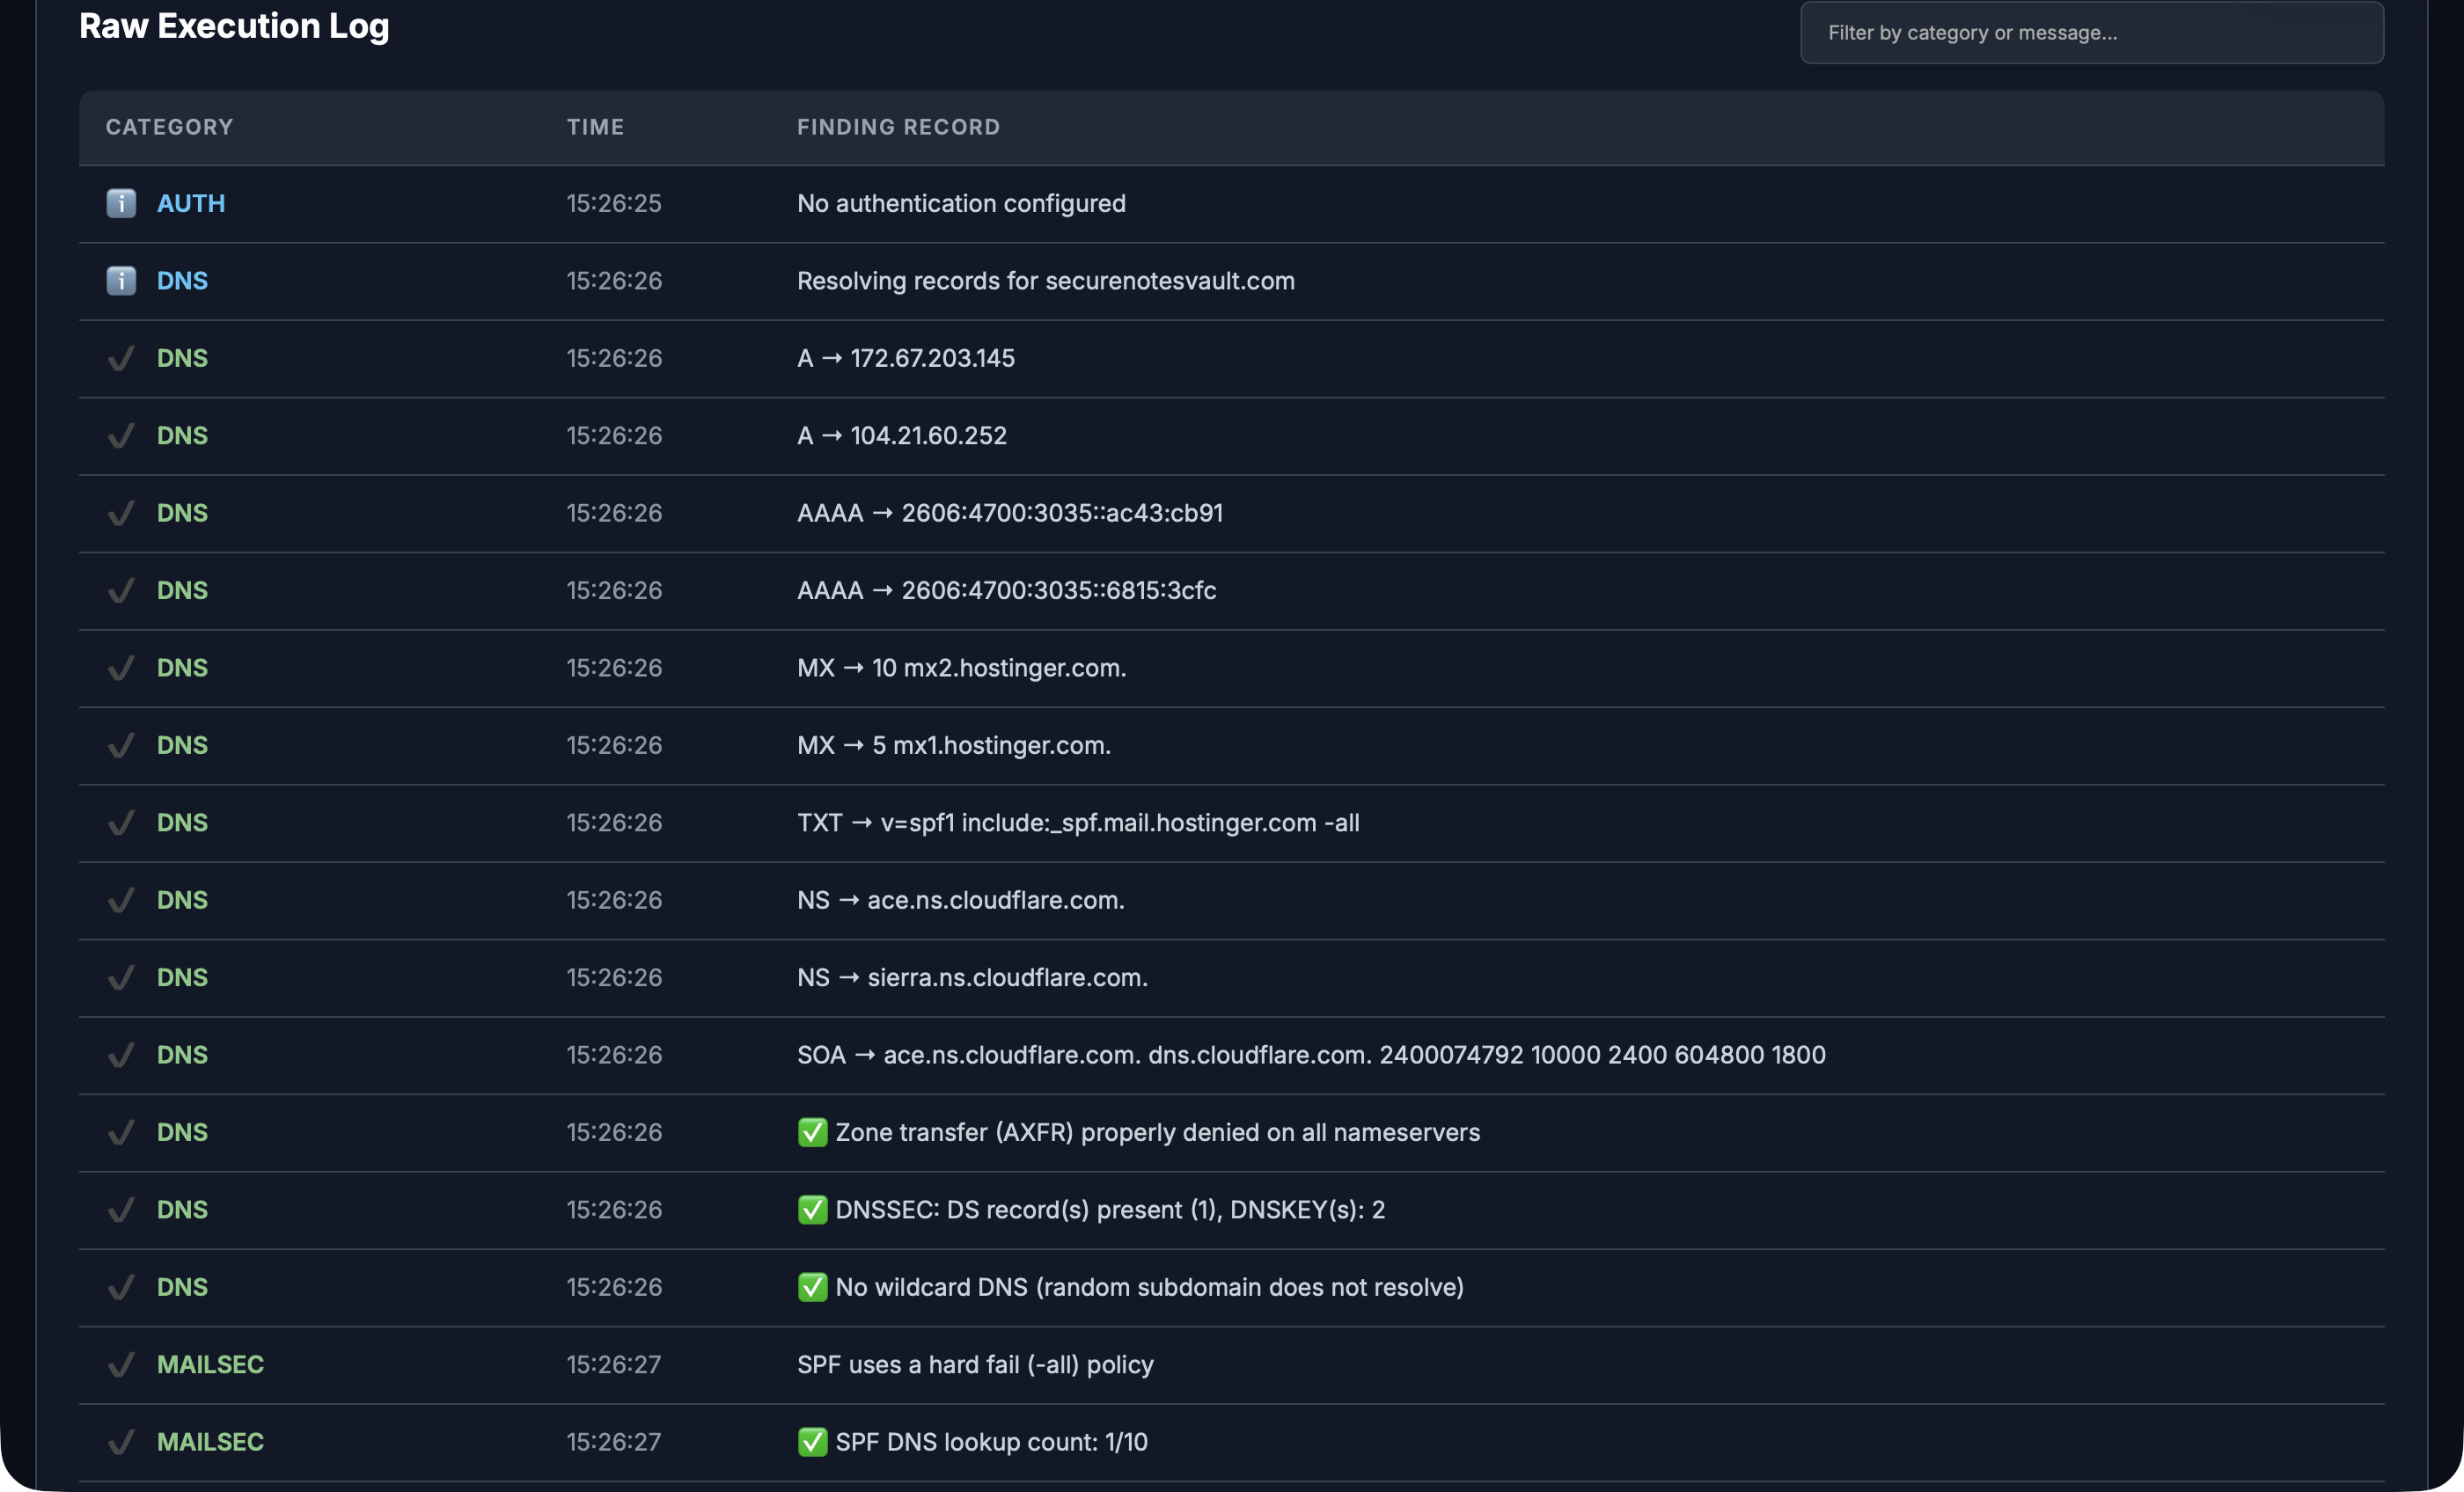Select the AUTH category label
Image resolution: width=2464 pixels, height=1492 pixels.
tap(190, 203)
